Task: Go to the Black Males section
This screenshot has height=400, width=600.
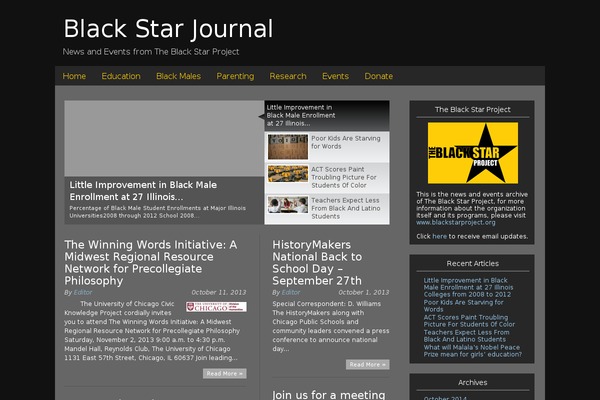Action: [178, 76]
